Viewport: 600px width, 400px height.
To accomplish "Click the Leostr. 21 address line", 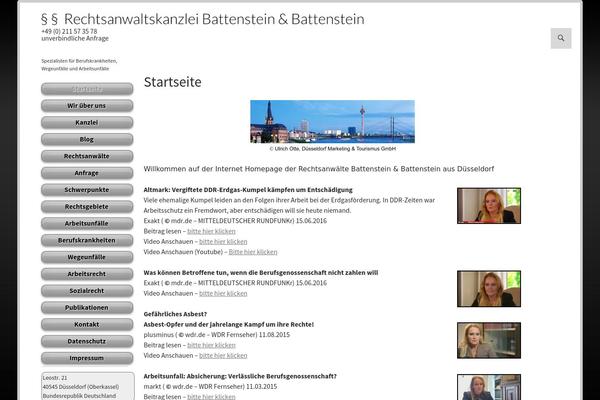I will (x=55, y=378).
